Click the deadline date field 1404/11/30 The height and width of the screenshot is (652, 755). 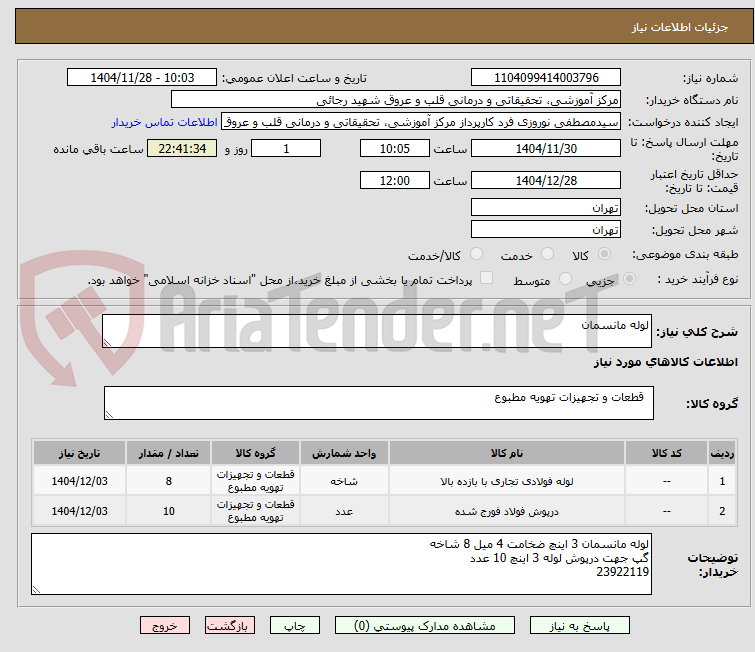click(546, 148)
